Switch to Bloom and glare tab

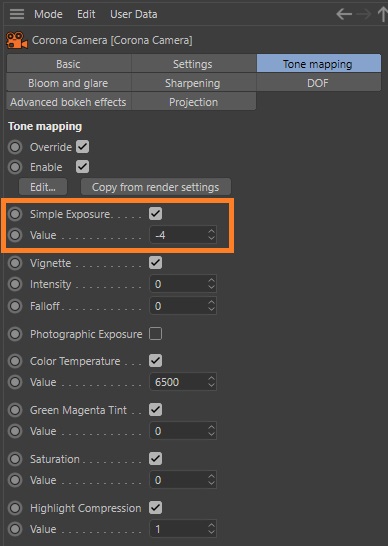click(69, 83)
